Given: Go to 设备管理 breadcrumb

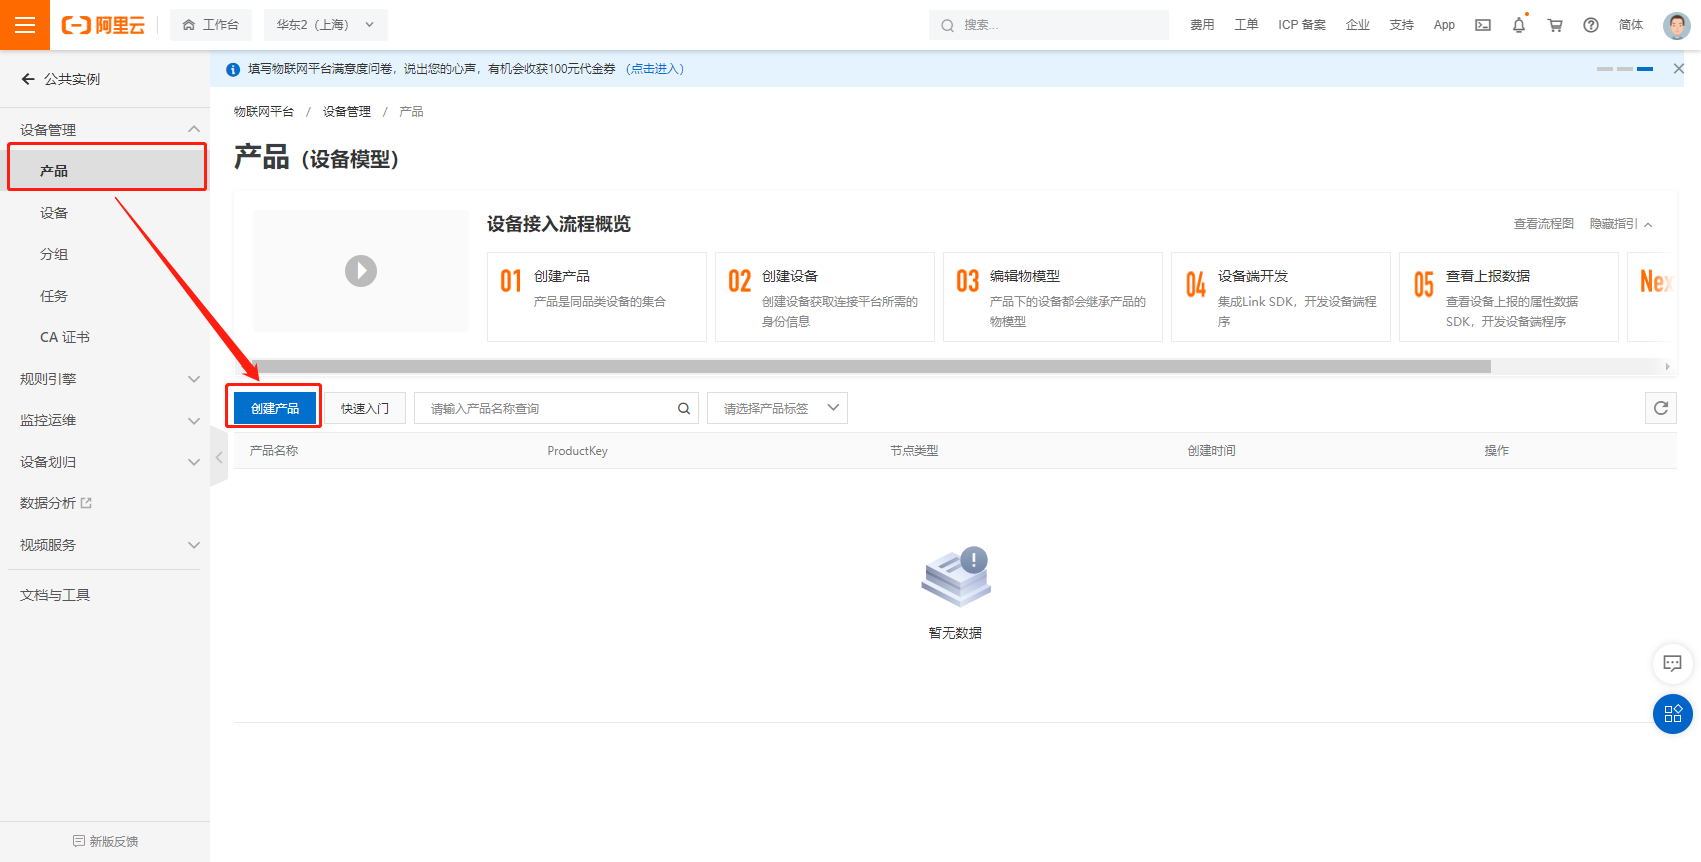Looking at the screenshot, I should click(346, 112).
